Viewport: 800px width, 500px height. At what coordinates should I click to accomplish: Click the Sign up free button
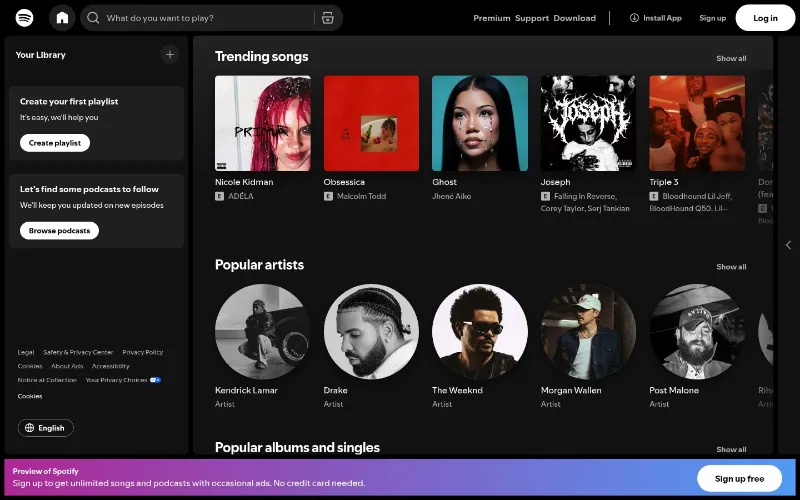tap(739, 479)
